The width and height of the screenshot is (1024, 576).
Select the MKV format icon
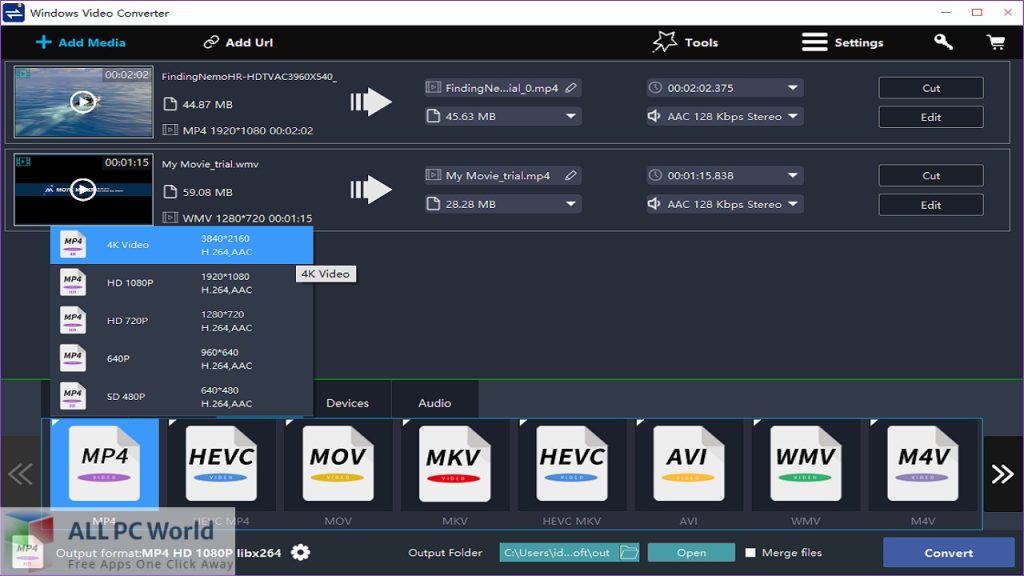pos(455,463)
